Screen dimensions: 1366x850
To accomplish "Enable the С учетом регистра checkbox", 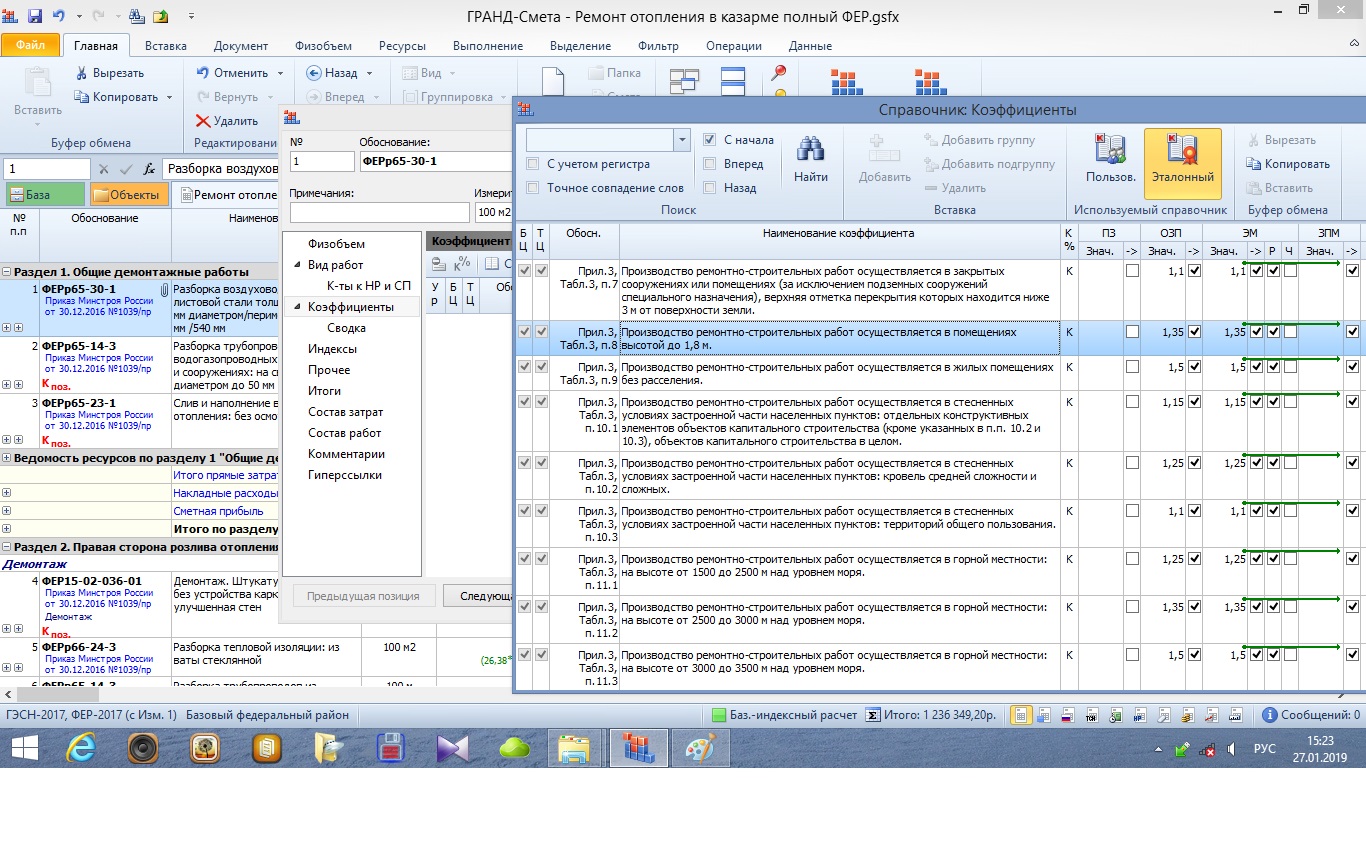I will [x=533, y=164].
